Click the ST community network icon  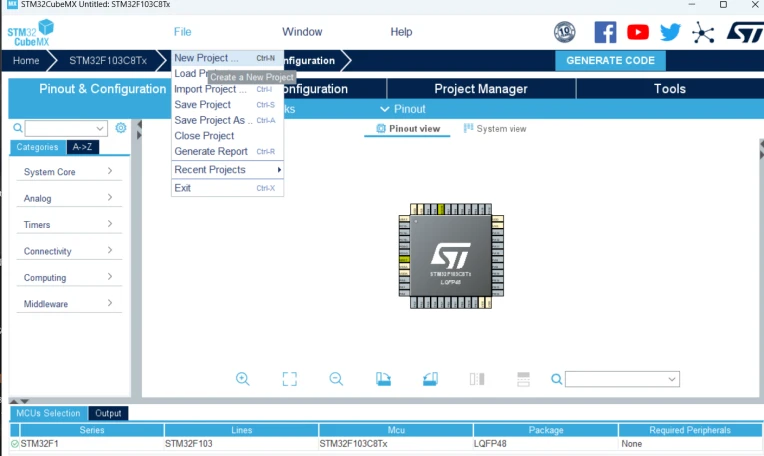click(703, 33)
